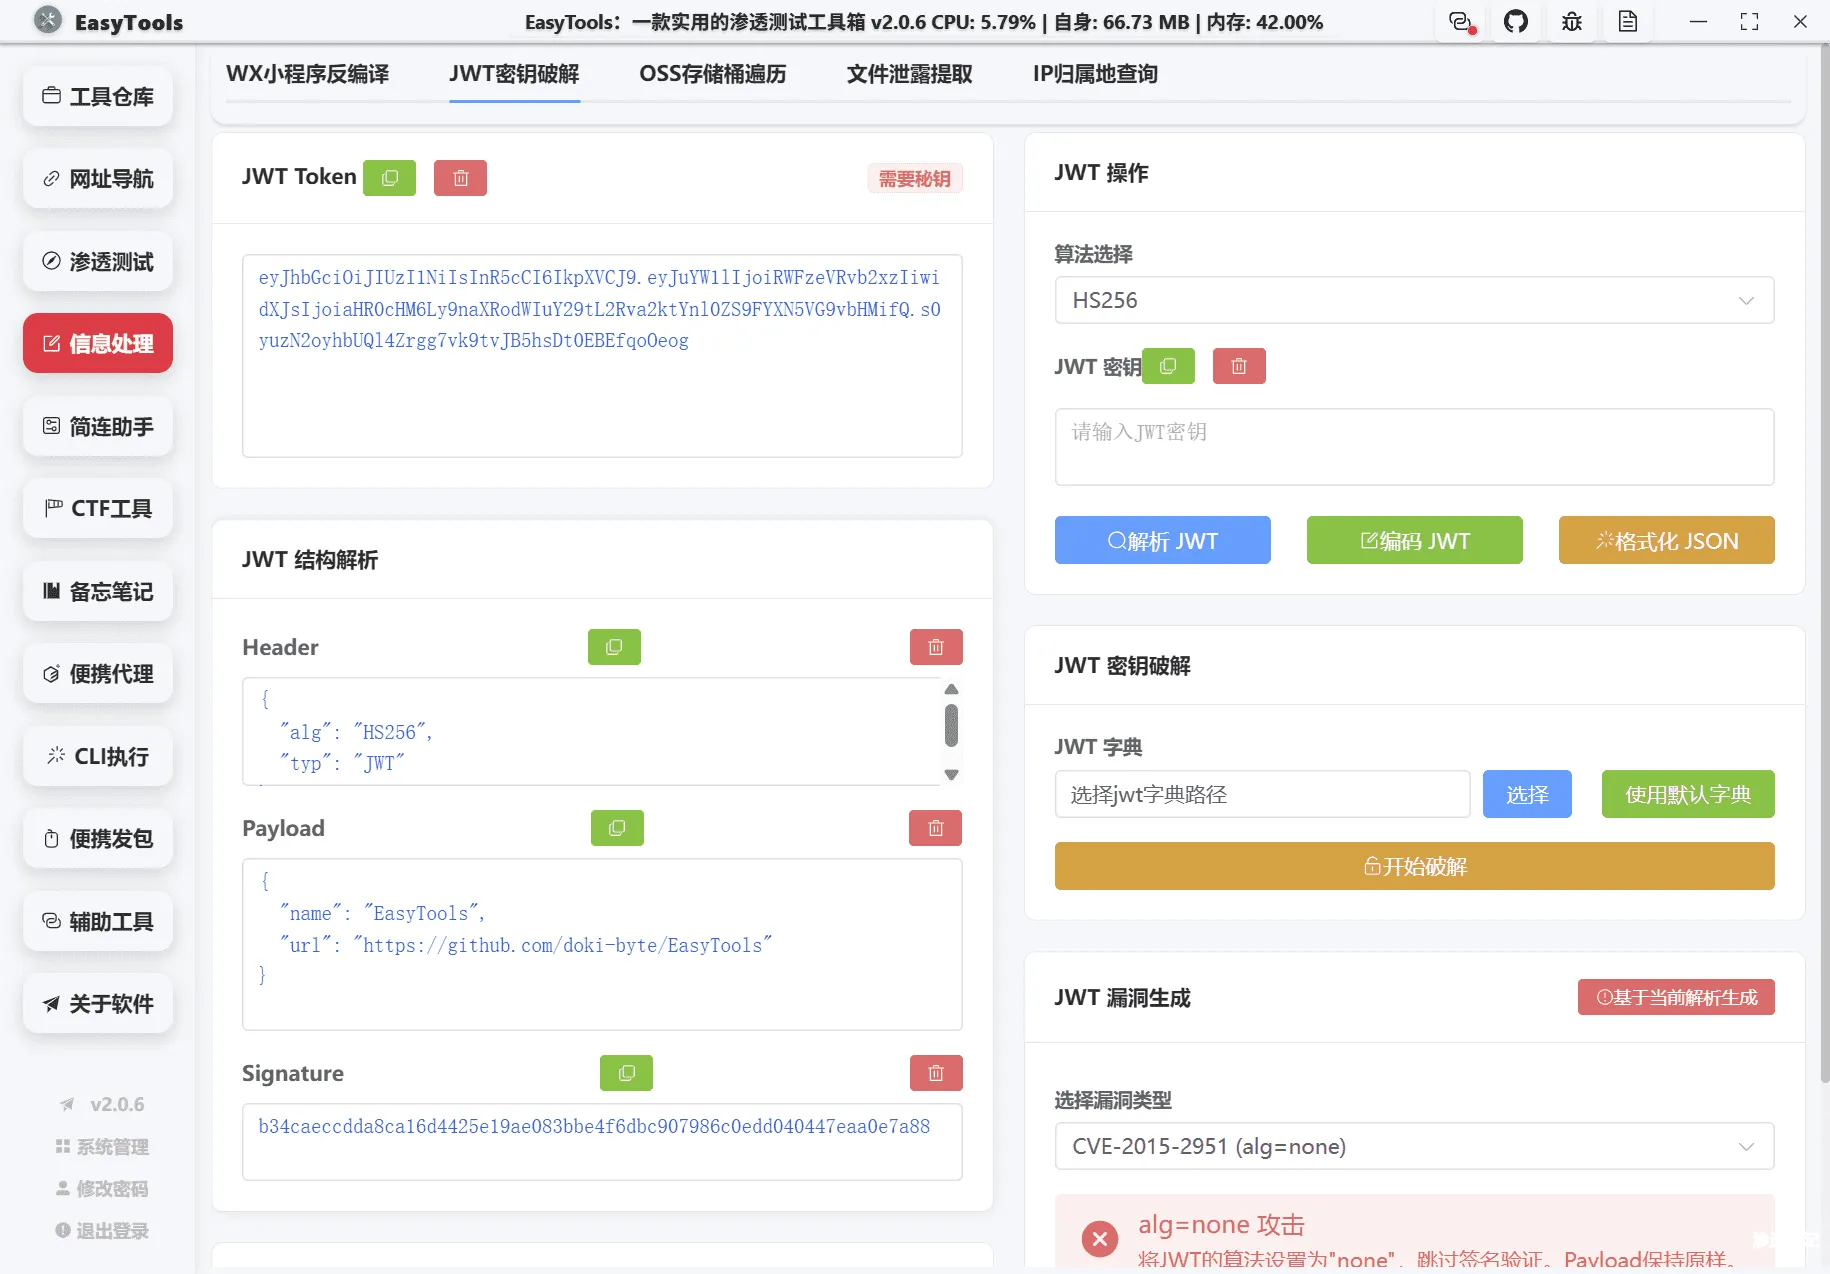Click the JWT密钥 input field

click(x=1413, y=446)
